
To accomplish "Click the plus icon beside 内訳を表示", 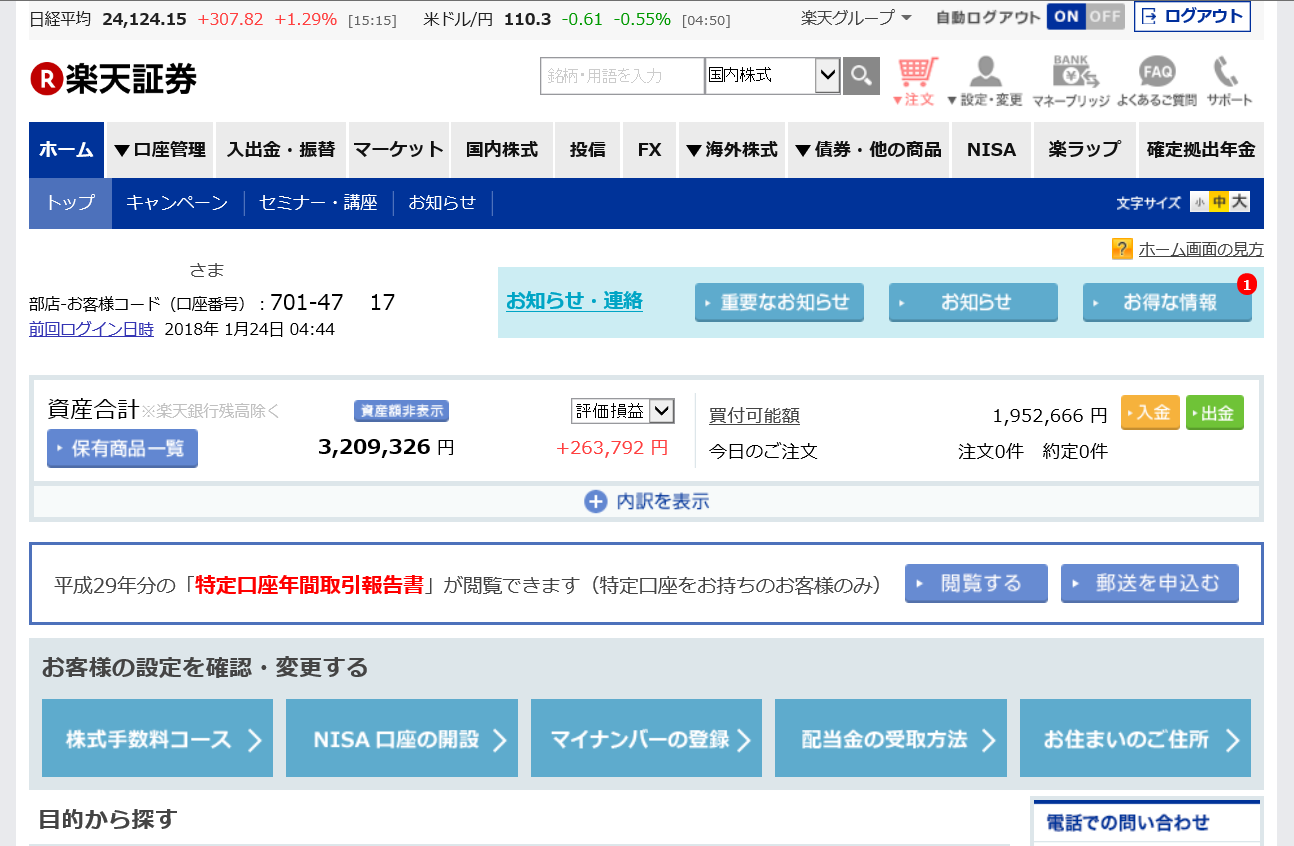I will tap(596, 502).
